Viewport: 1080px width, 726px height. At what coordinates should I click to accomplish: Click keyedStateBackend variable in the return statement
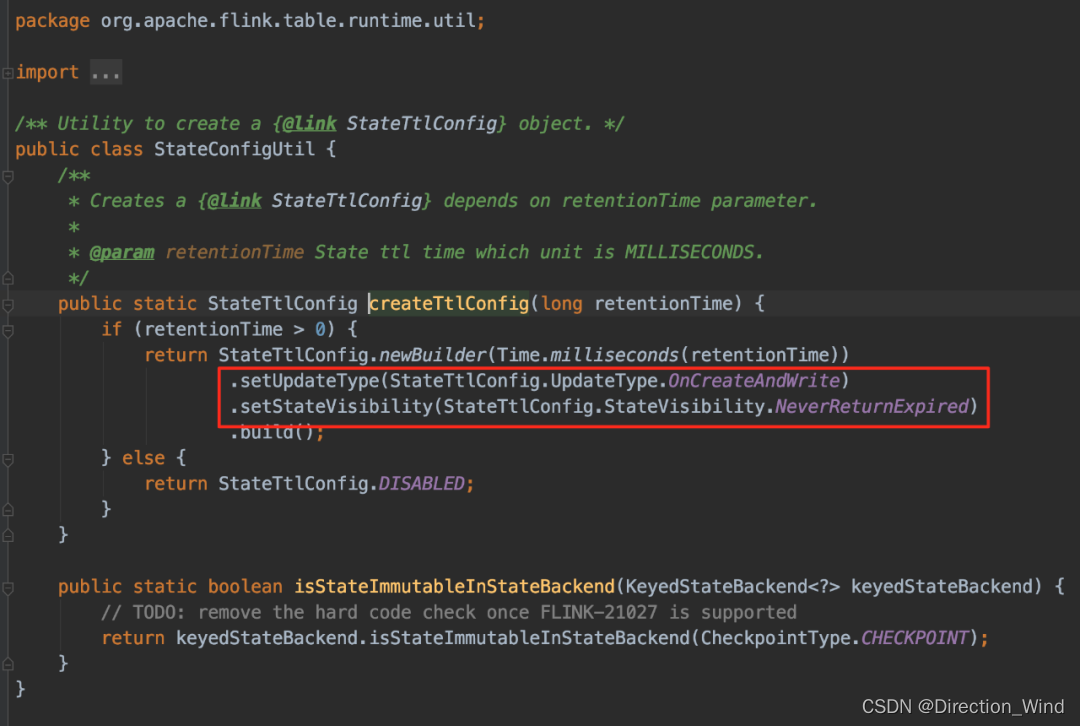click(x=267, y=639)
